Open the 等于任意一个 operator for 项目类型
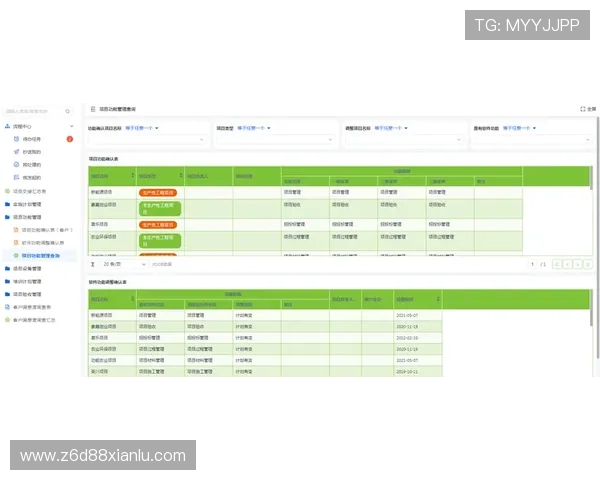This screenshot has width=600, height=480. tap(254, 128)
